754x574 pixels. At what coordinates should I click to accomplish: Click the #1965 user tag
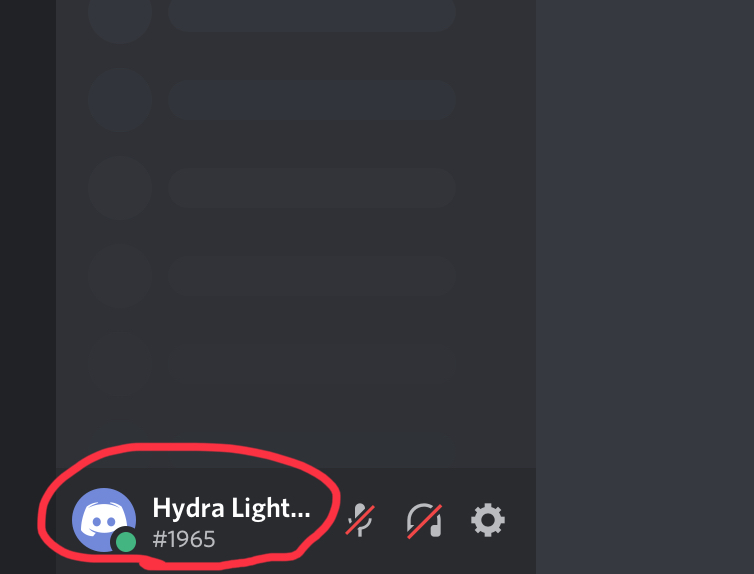[x=184, y=539]
